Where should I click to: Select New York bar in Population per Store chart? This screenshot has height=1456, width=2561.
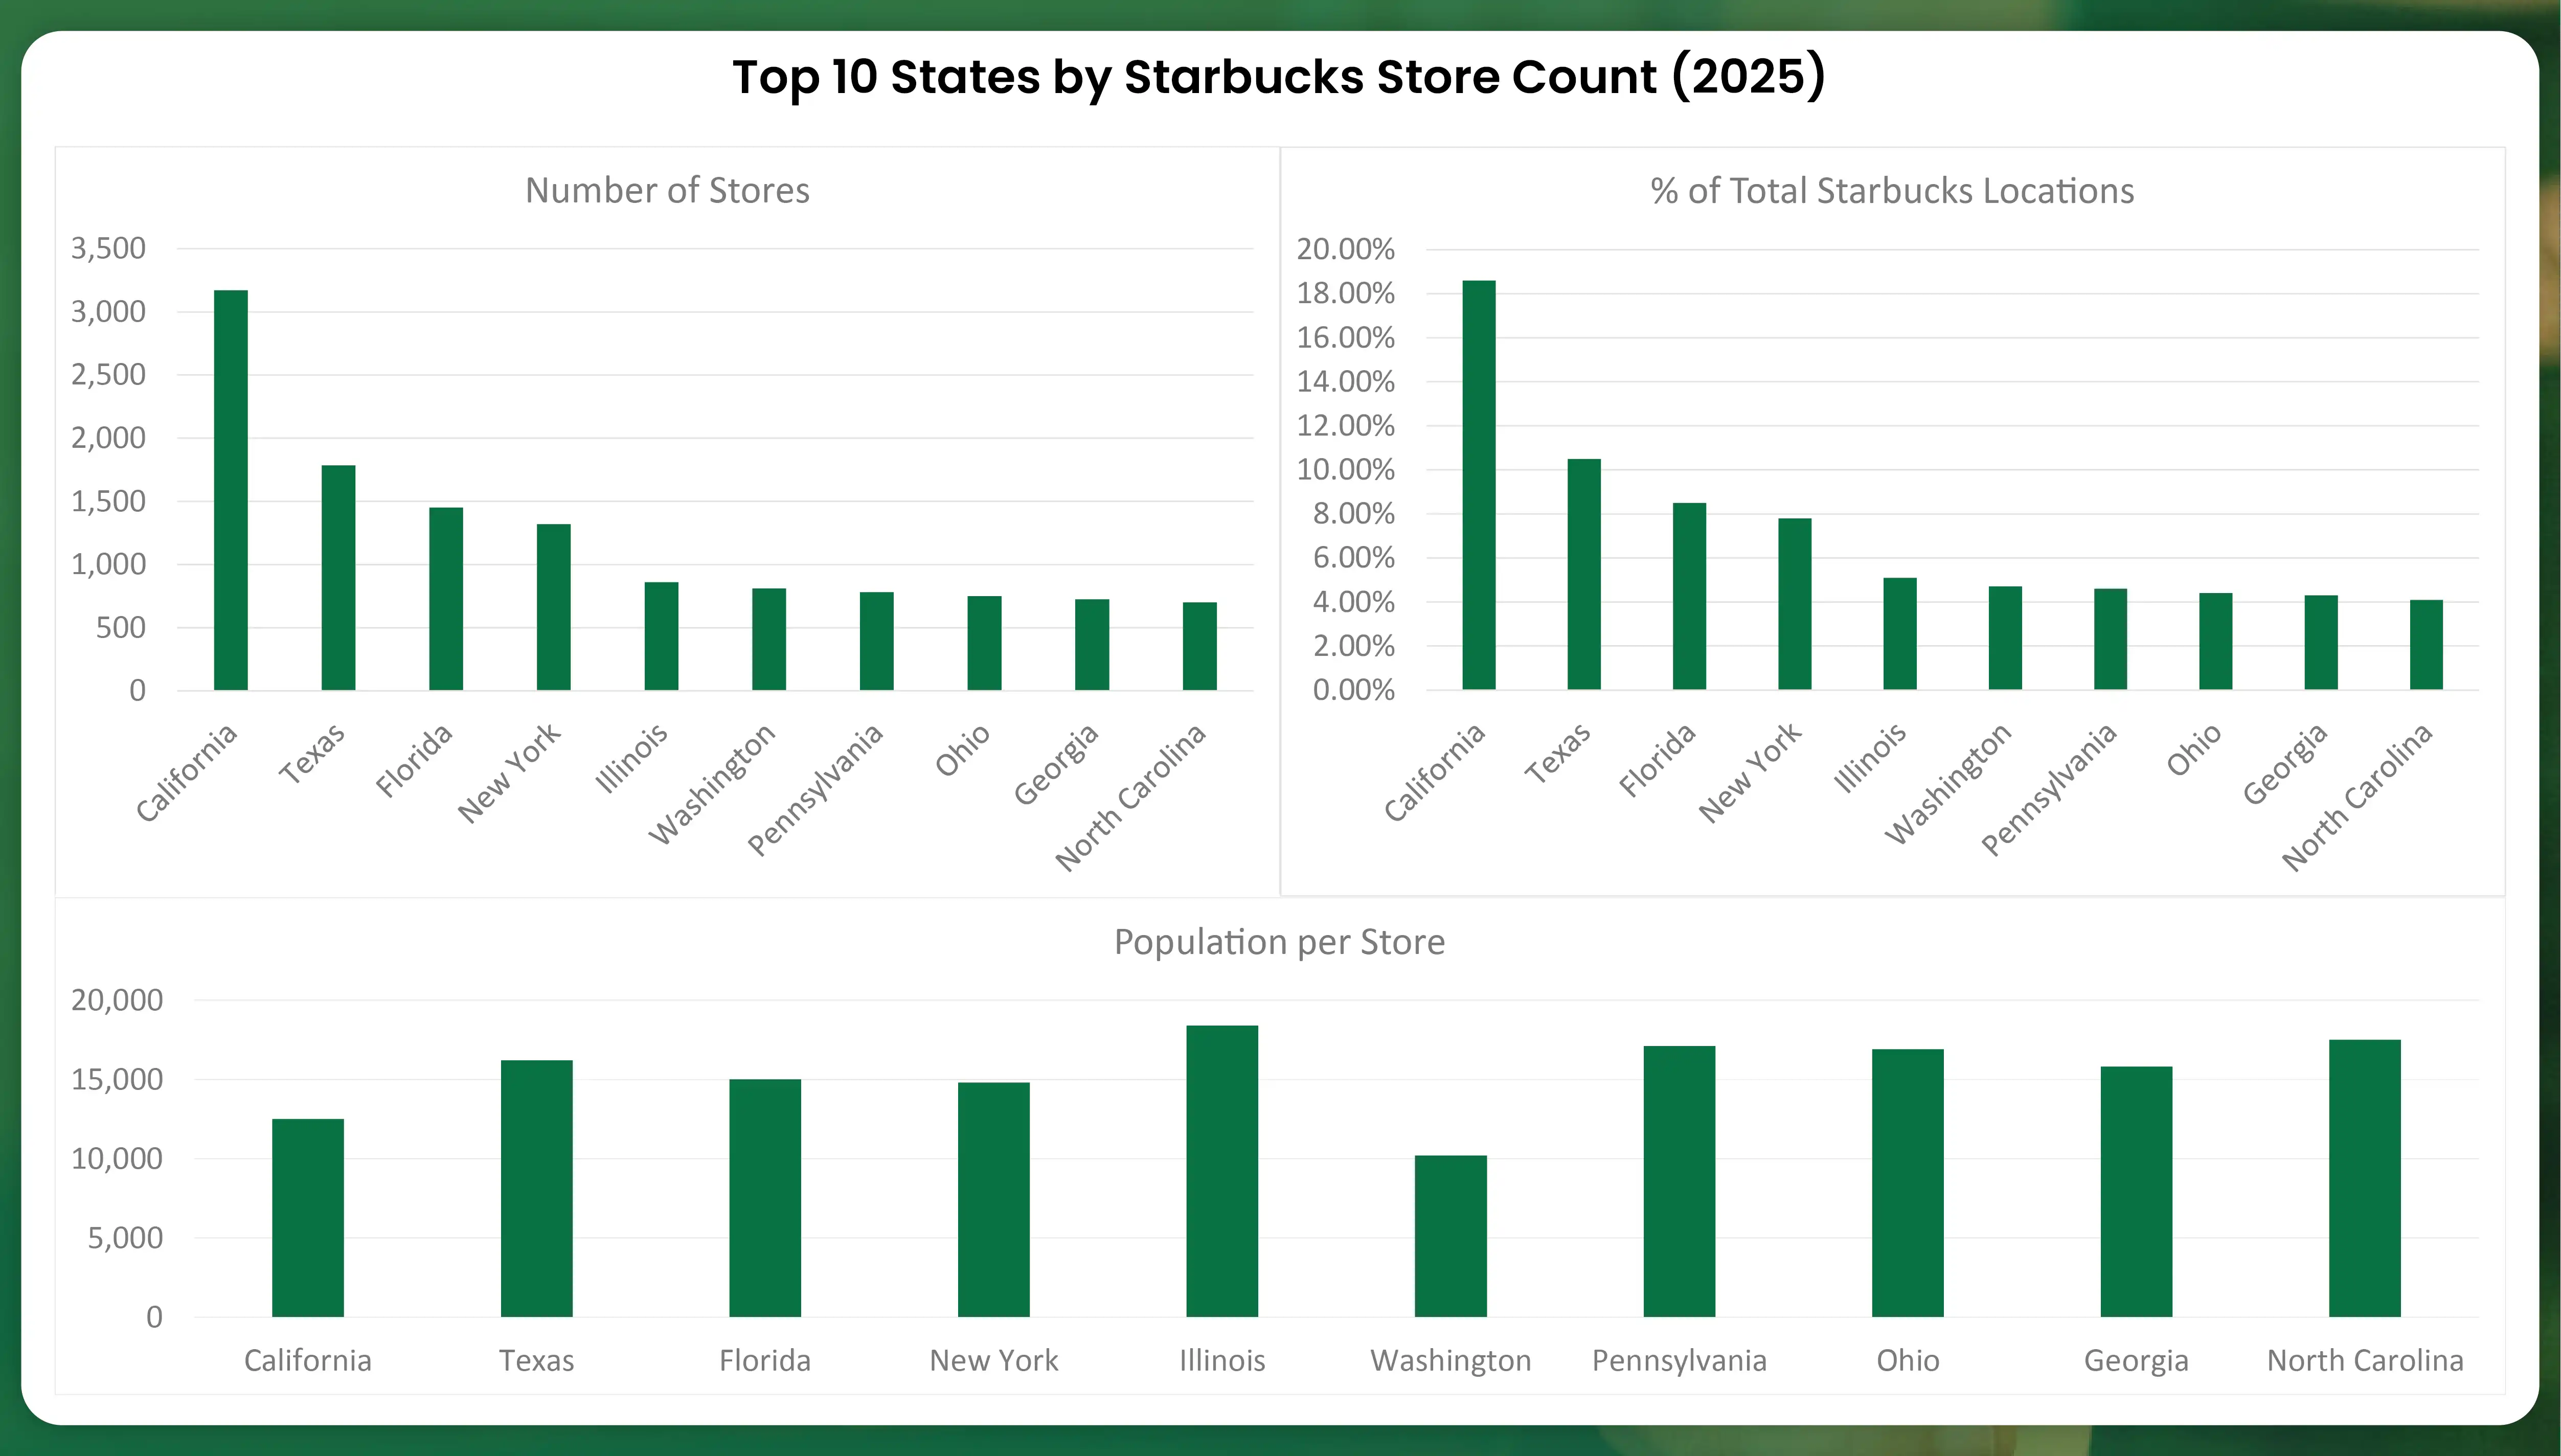click(994, 1200)
